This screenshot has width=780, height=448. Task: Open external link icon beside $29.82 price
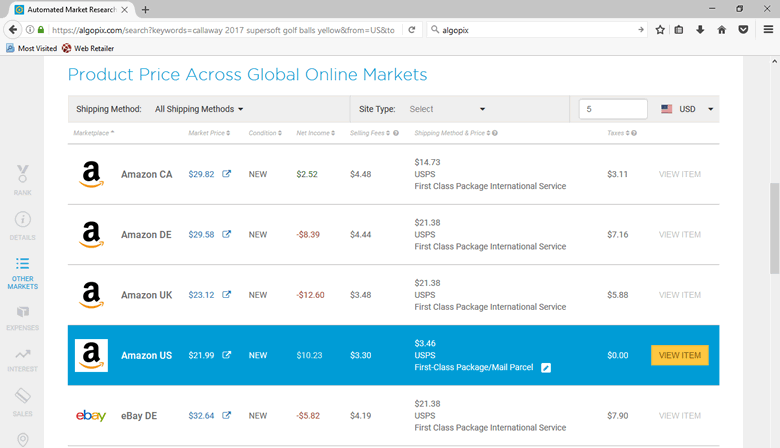[227, 174]
